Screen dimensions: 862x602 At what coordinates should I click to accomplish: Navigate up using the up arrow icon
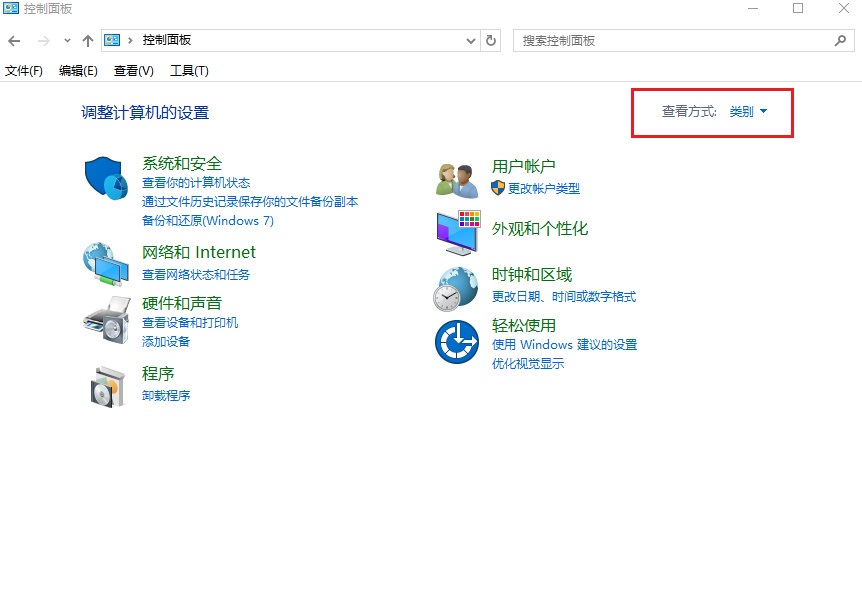pos(86,40)
